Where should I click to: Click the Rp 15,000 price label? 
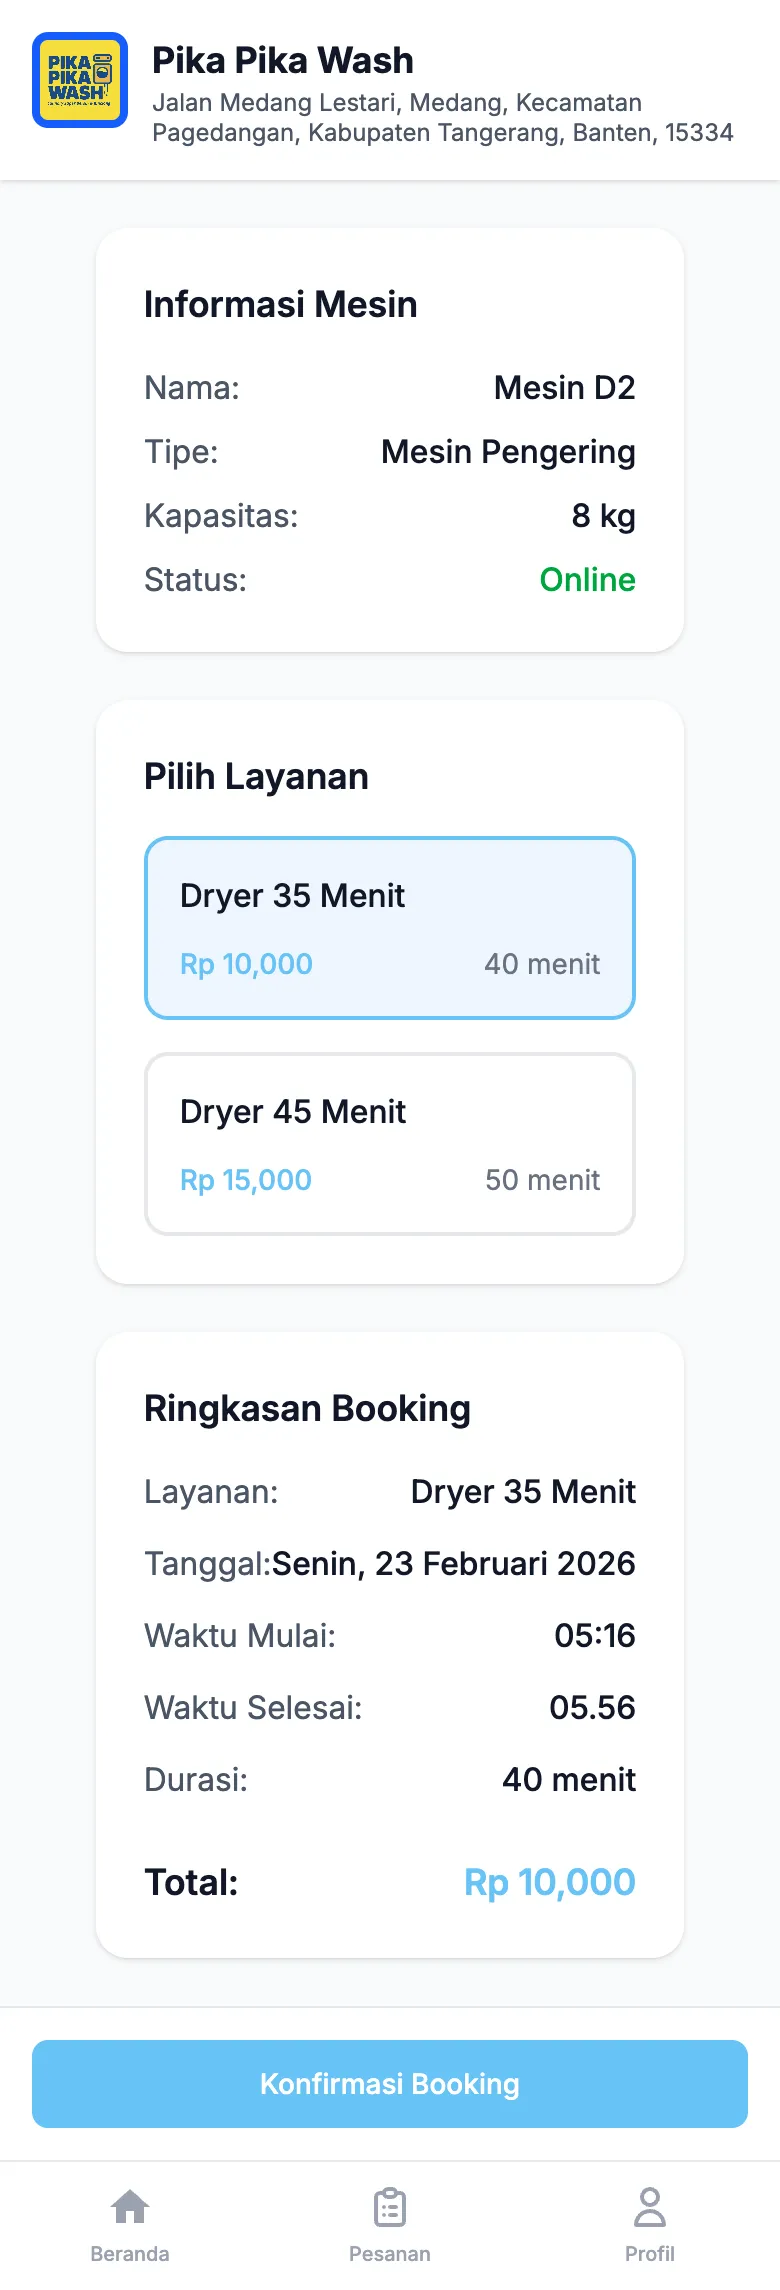(246, 1180)
